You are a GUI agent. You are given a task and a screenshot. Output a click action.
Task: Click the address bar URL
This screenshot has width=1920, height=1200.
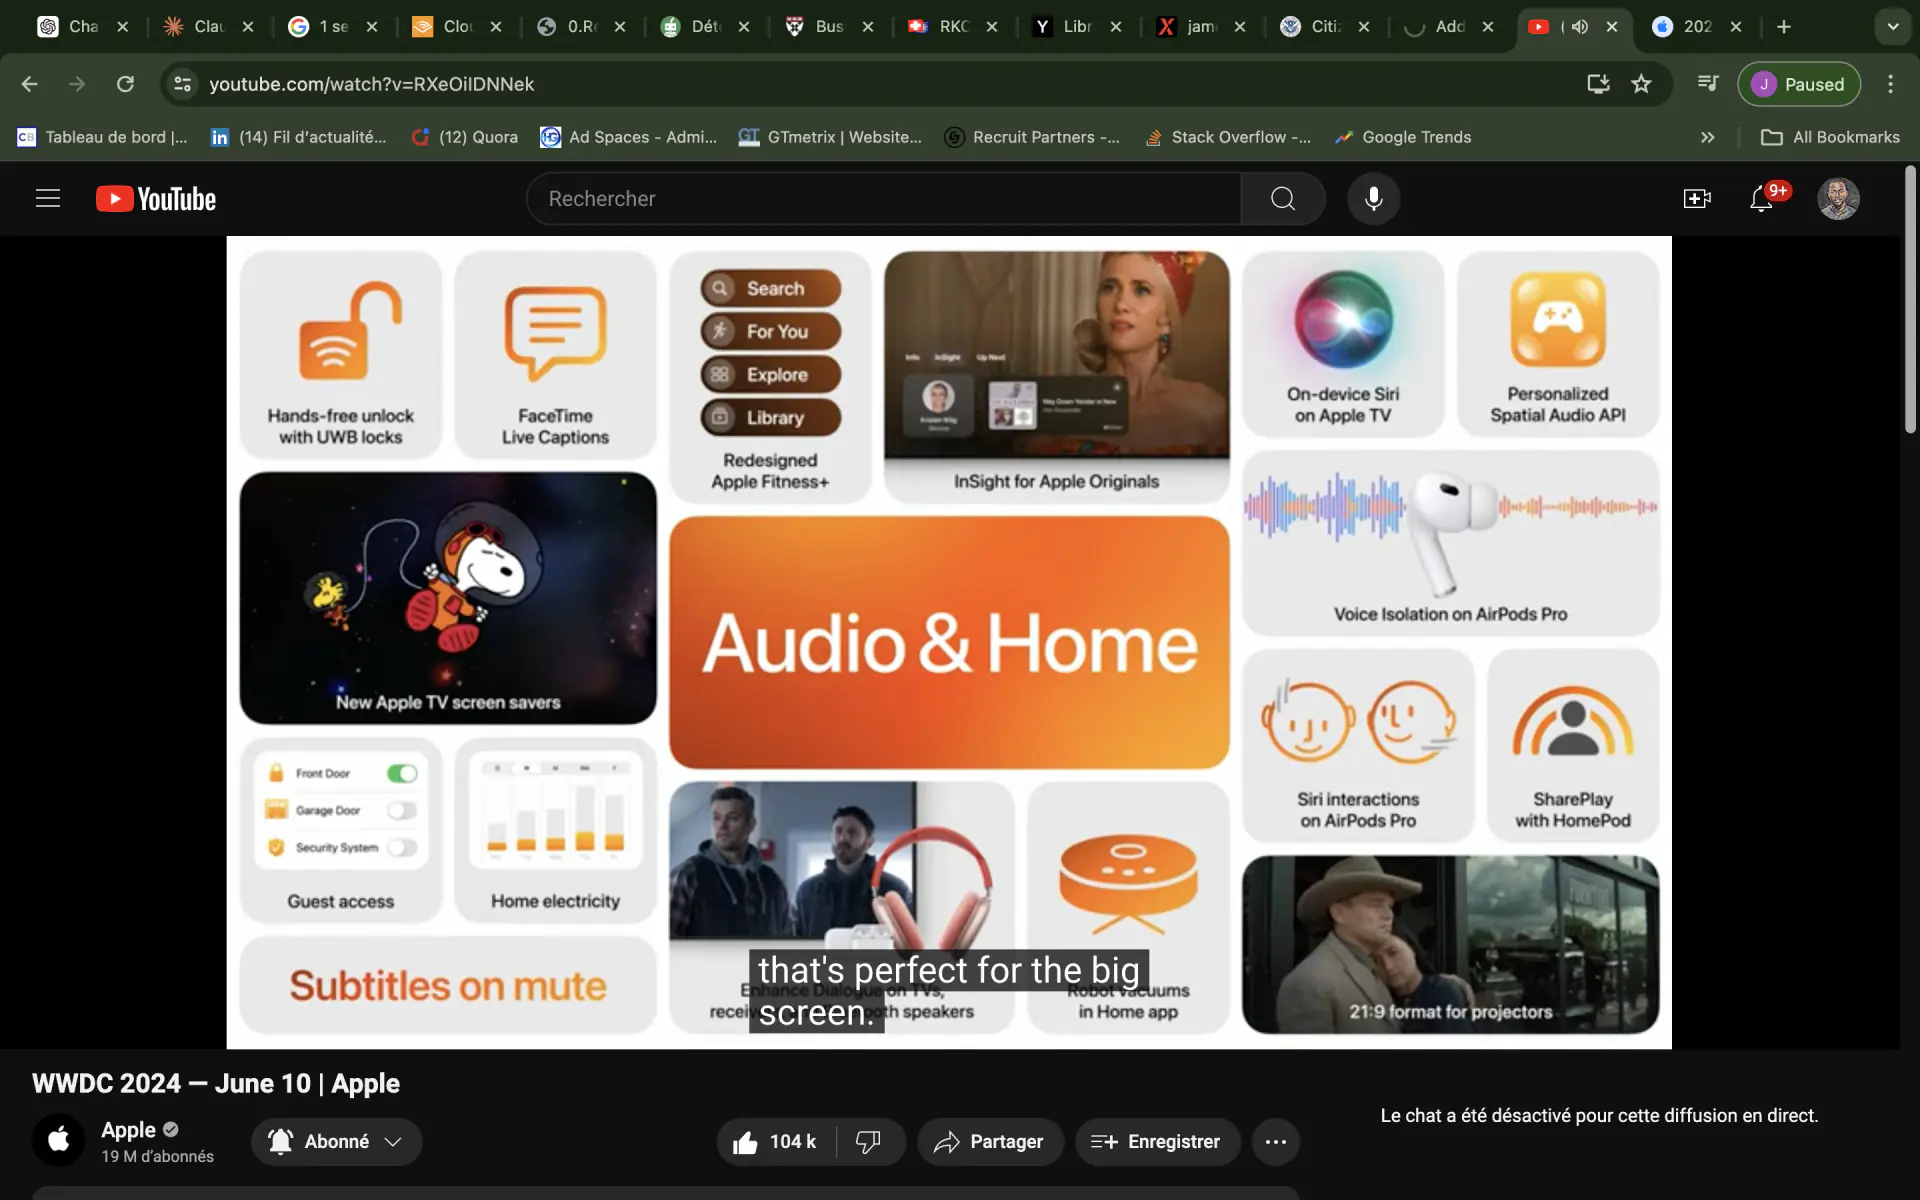(372, 84)
